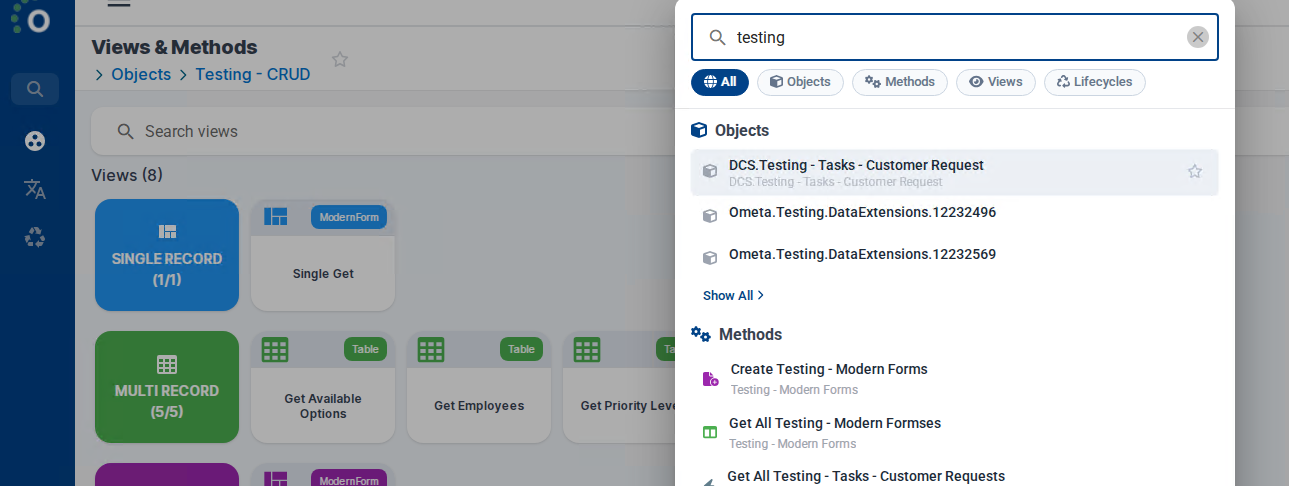The width and height of the screenshot is (1289, 486).
Task: Open the lifecycles recycle icon in sidebar
Action: point(35,237)
